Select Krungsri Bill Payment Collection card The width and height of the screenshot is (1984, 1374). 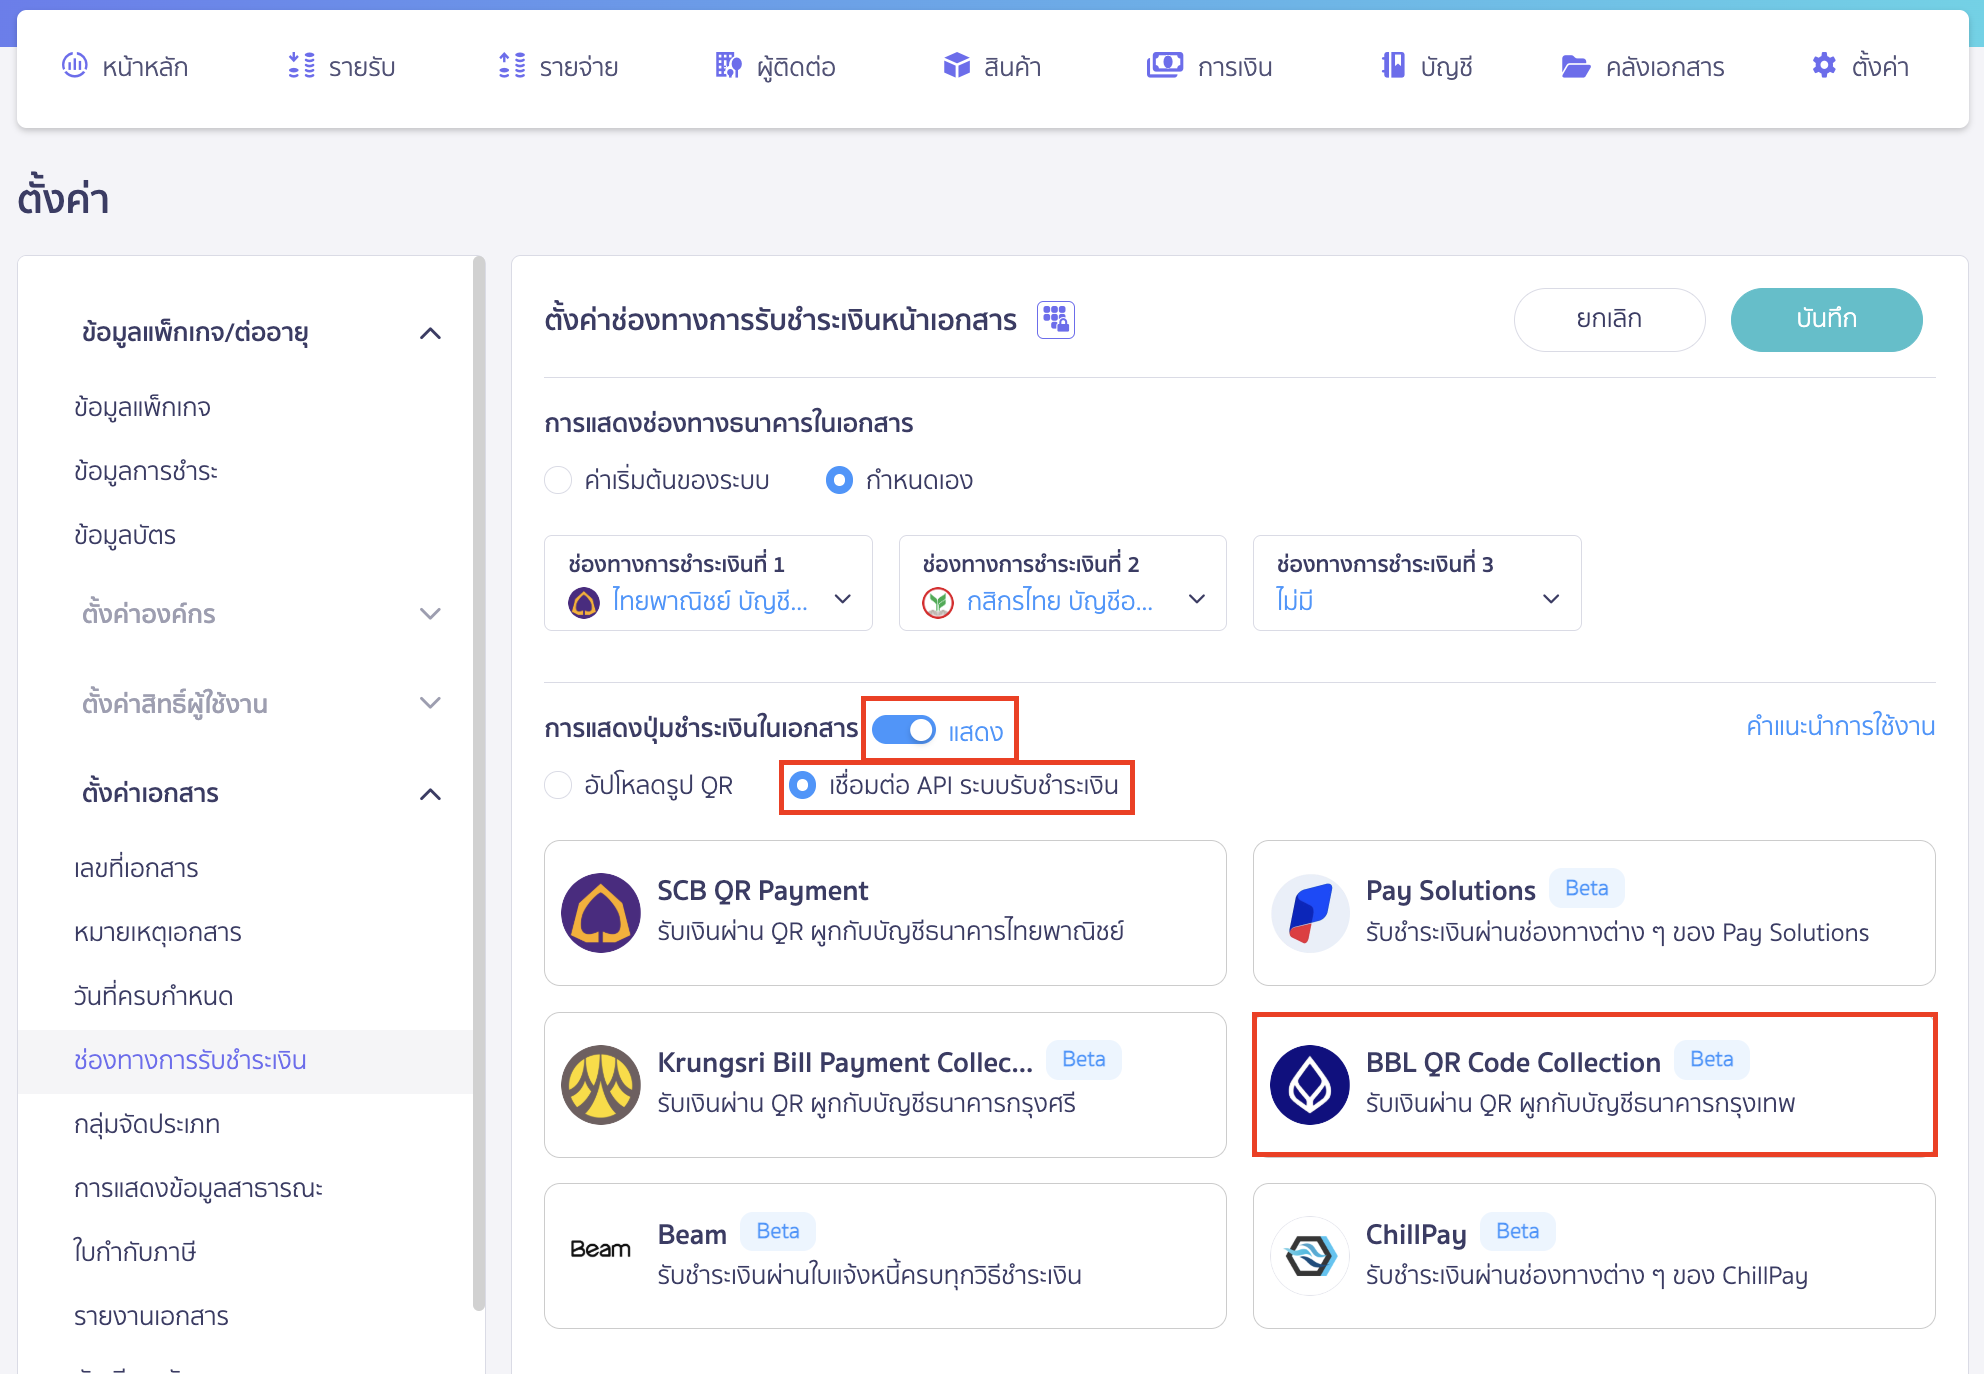[x=884, y=1084]
